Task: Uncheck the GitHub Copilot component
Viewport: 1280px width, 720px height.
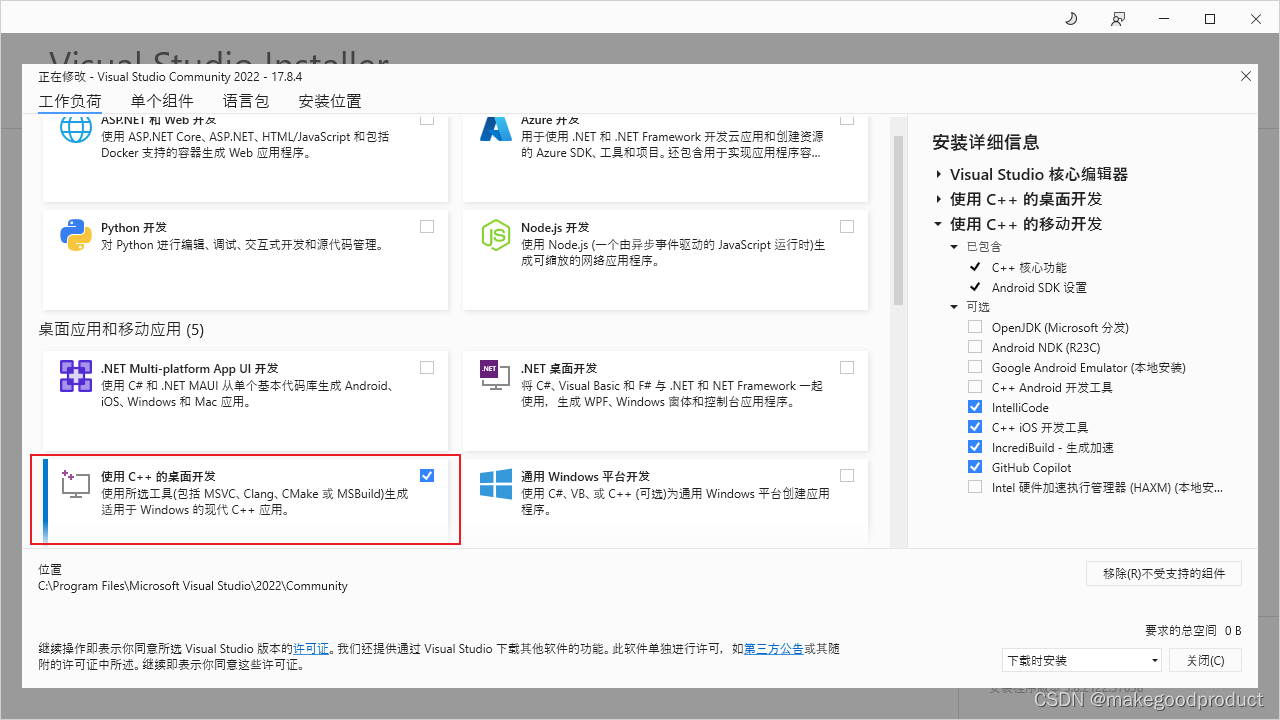Action: point(975,467)
